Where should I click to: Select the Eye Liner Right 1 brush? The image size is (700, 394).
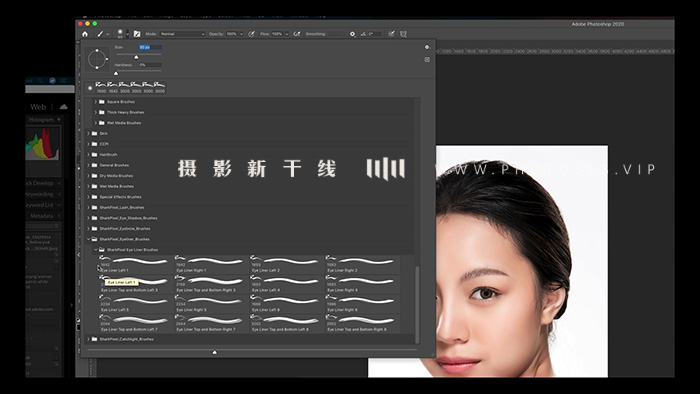[211, 264]
